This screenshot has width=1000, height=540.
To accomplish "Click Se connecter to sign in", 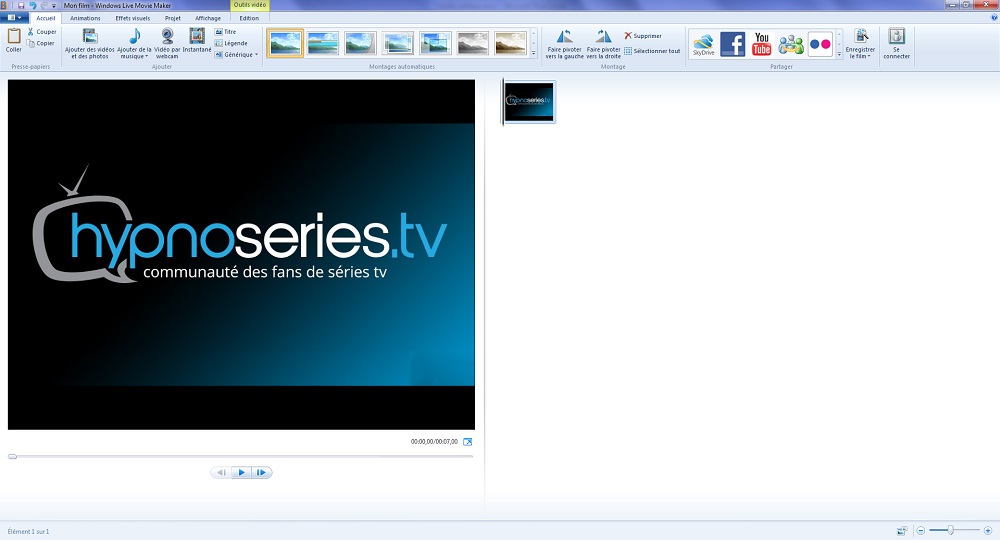I will point(896,43).
